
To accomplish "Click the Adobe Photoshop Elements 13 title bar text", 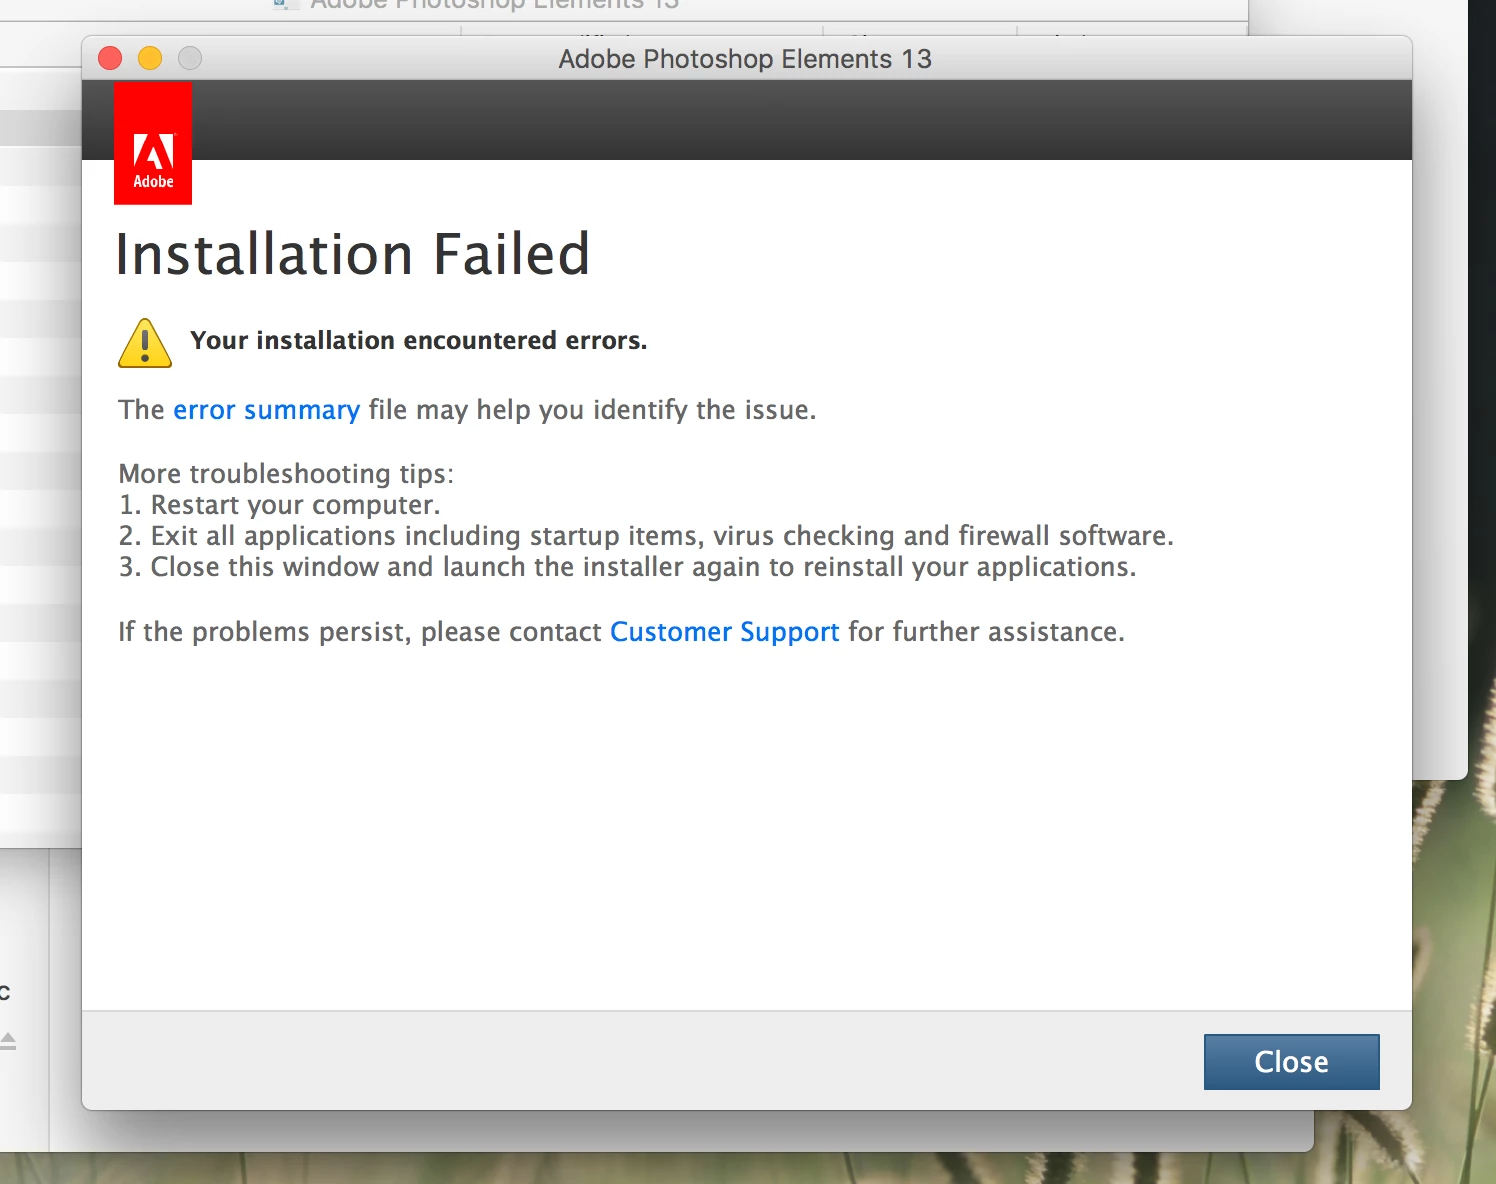I will click(x=745, y=59).
